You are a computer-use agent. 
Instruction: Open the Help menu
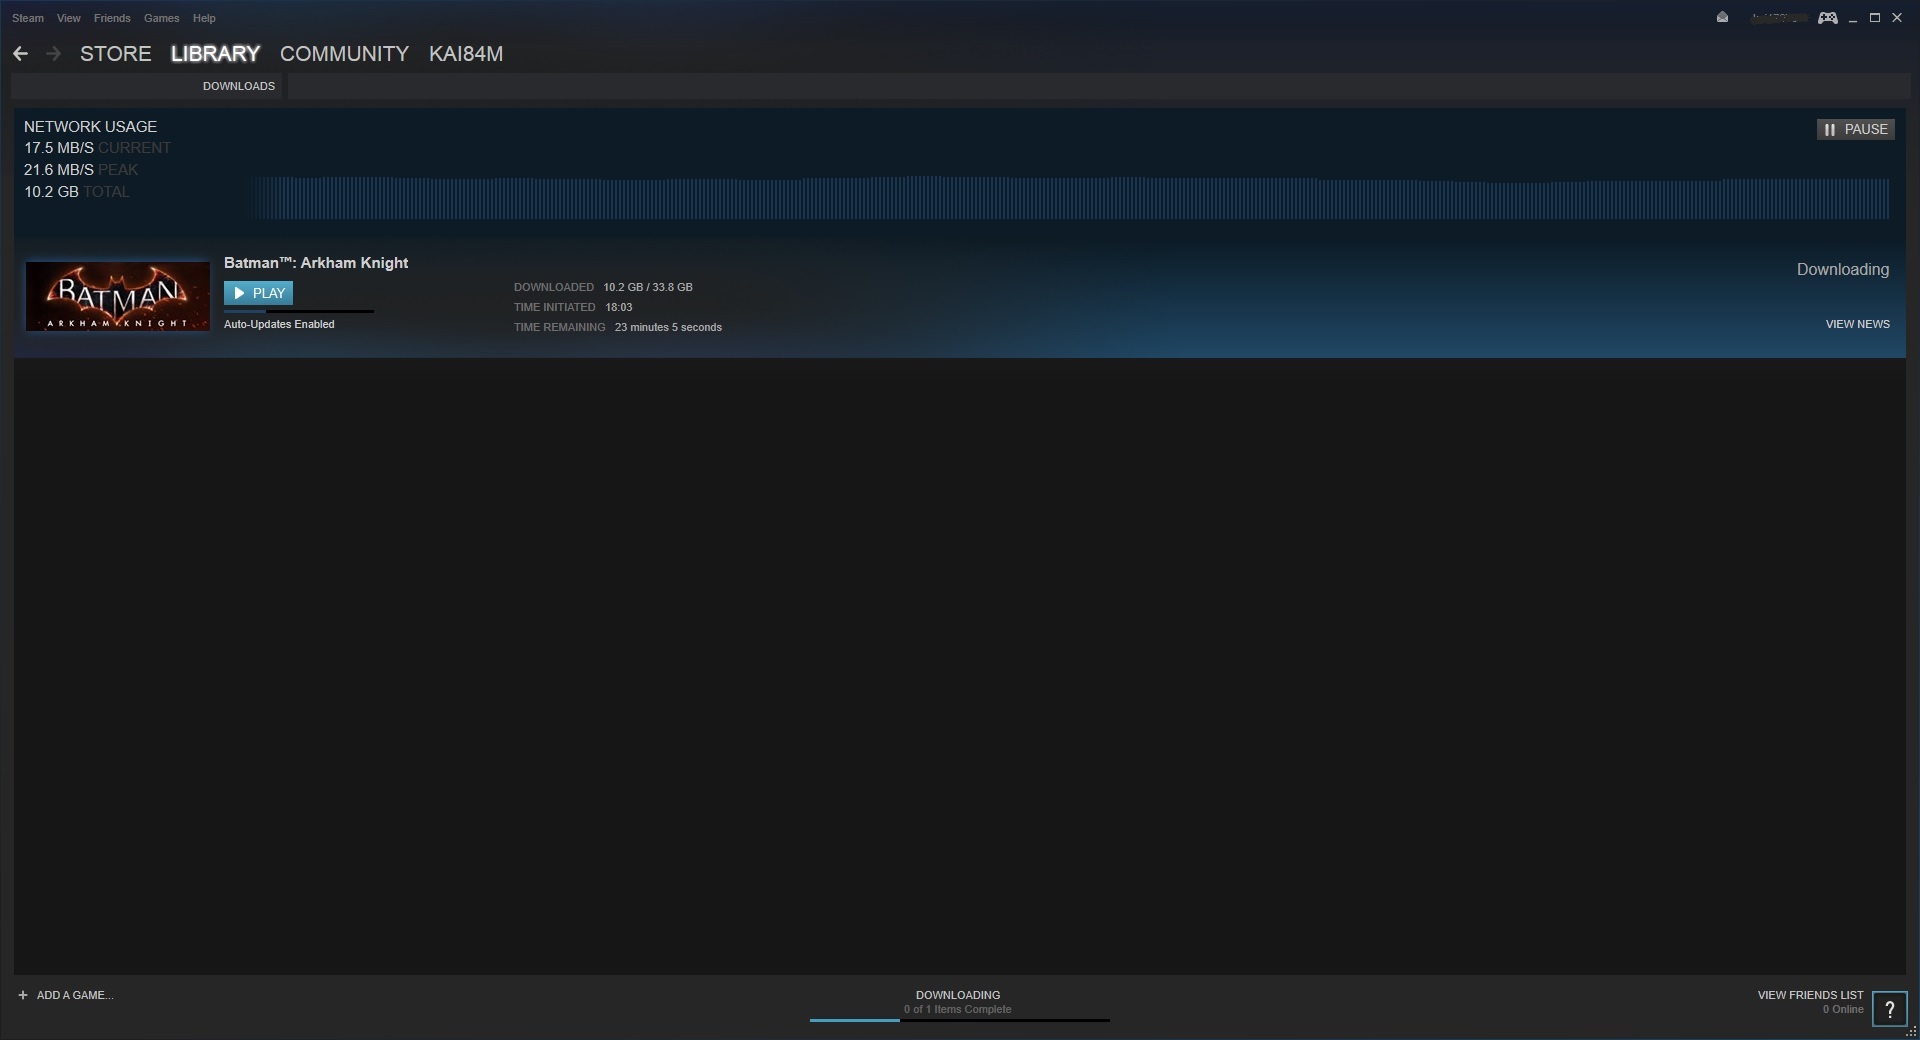(x=204, y=18)
